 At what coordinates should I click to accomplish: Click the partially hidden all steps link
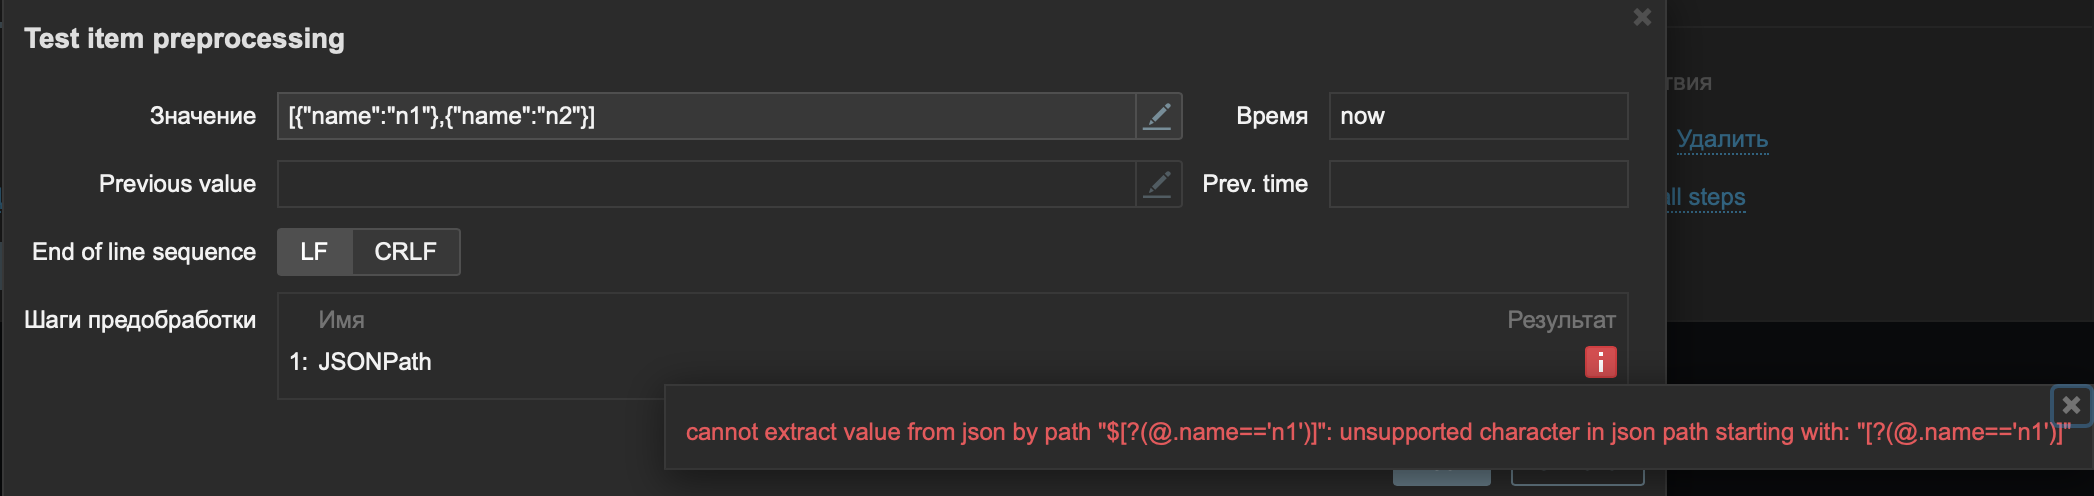(x=1708, y=197)
